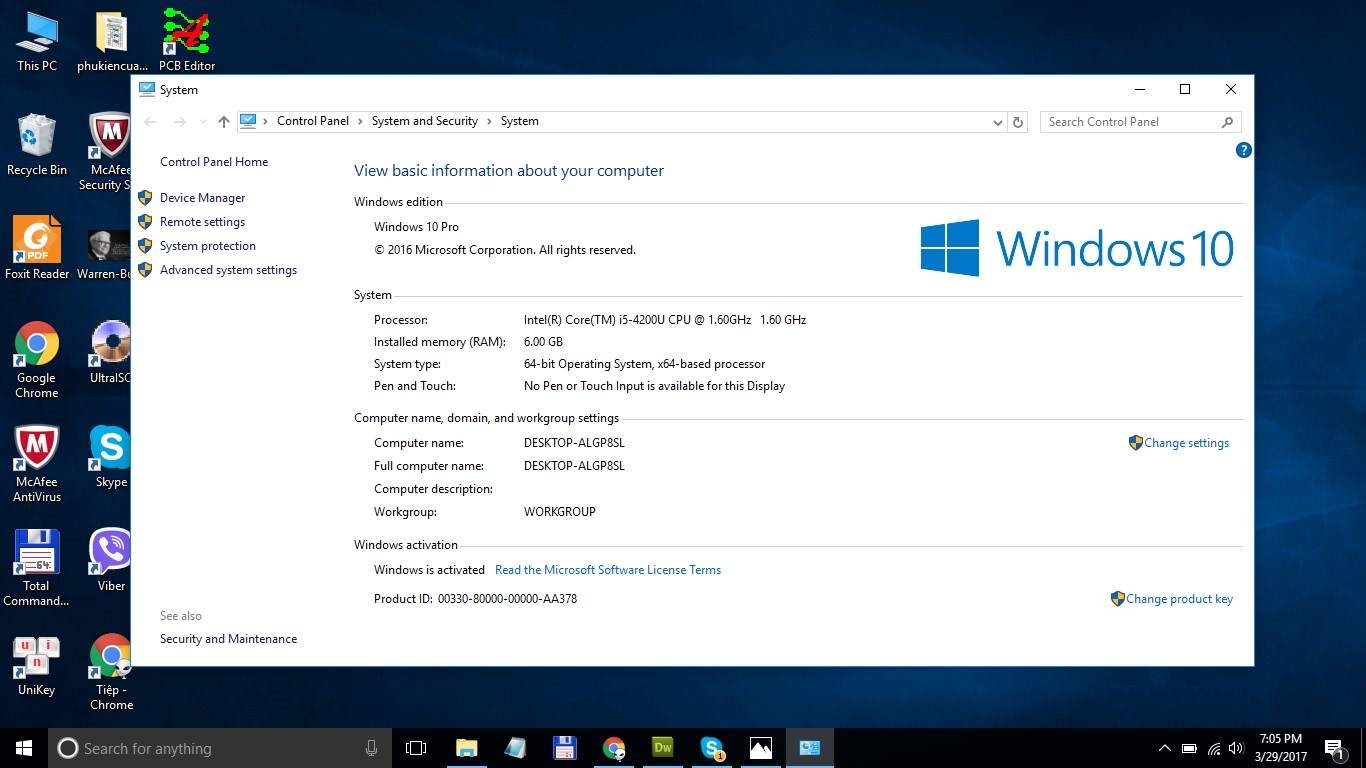
Task: Expand chevron after Control Panel breadcrumb
Action: pos(360,121)
